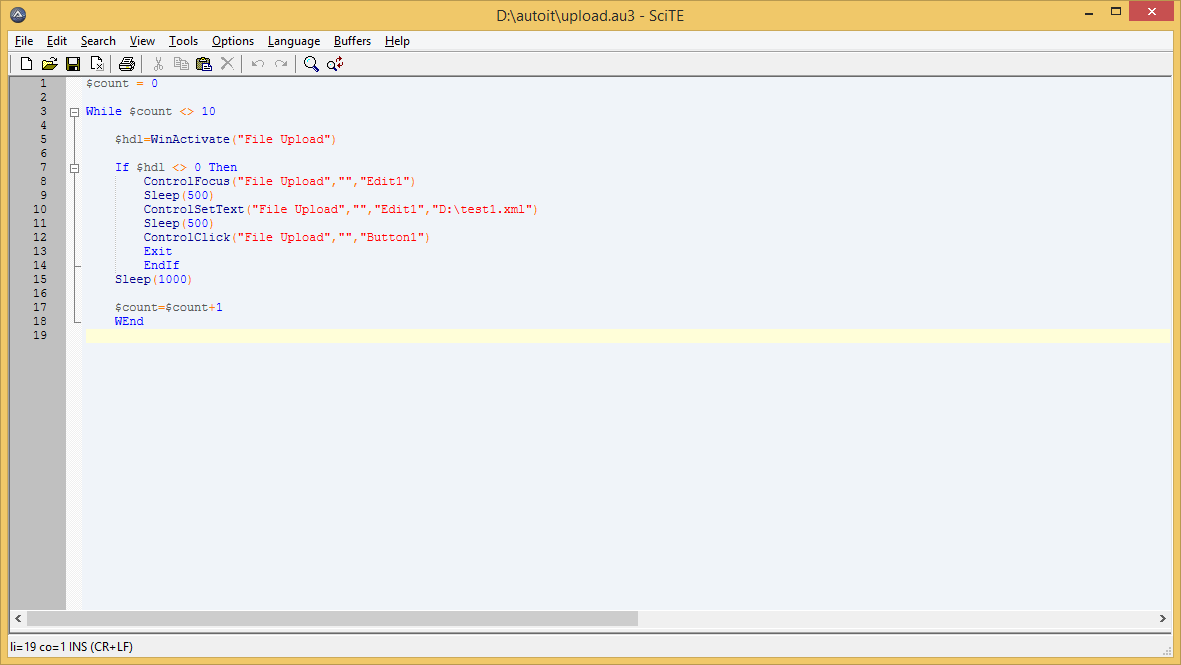Screen dimensions: 1181x665
Task: Open the Buffers menu
Action: click(352, 41)
